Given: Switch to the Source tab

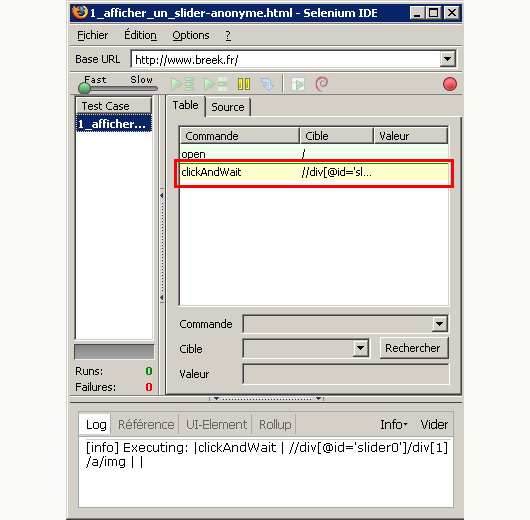Looking at the screenshot, I should (228, 107).
